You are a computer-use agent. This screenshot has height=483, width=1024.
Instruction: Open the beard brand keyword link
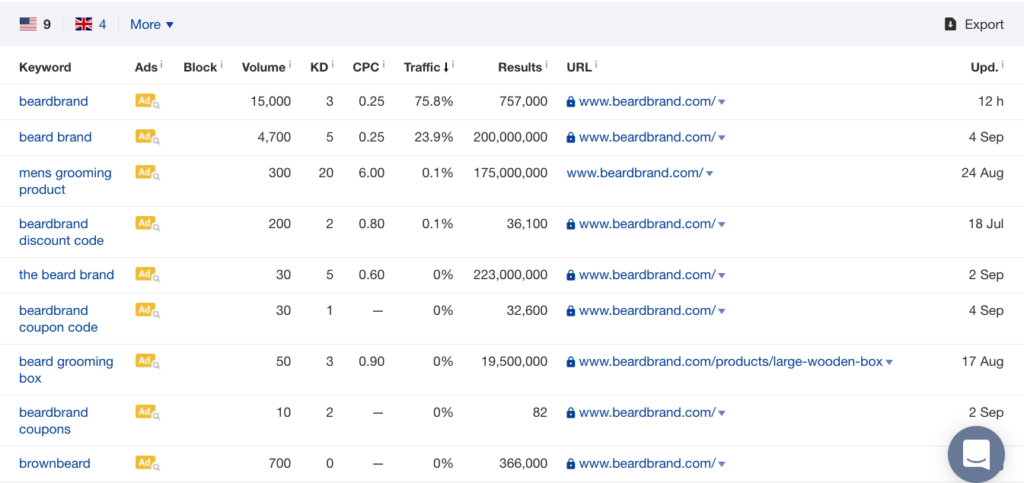click(x=56, y=137)
